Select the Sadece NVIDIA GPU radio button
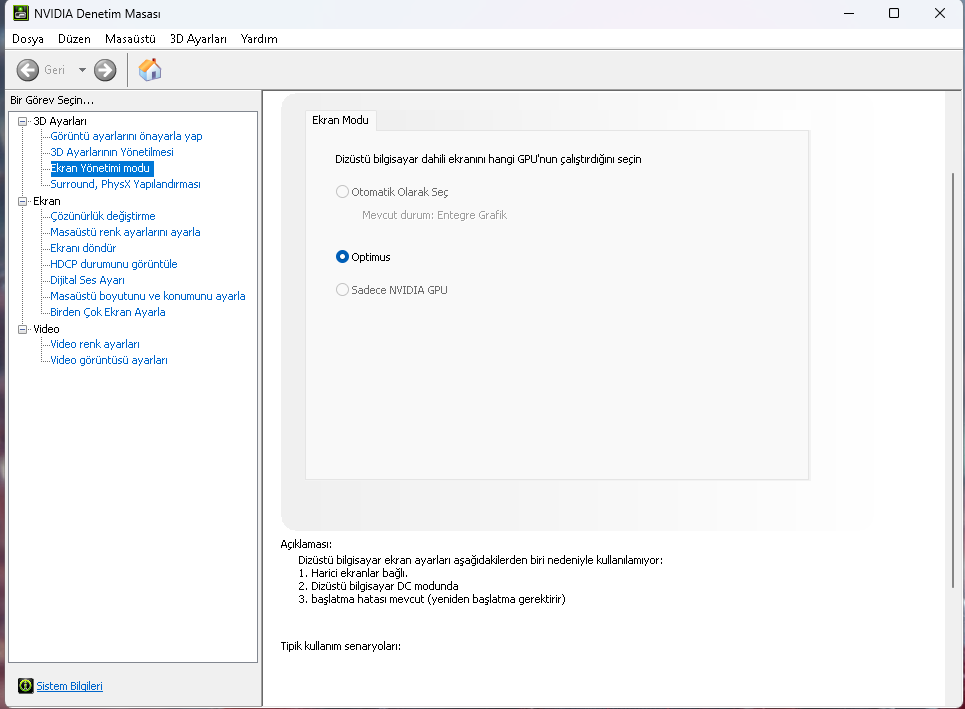 tap(342, 290)
